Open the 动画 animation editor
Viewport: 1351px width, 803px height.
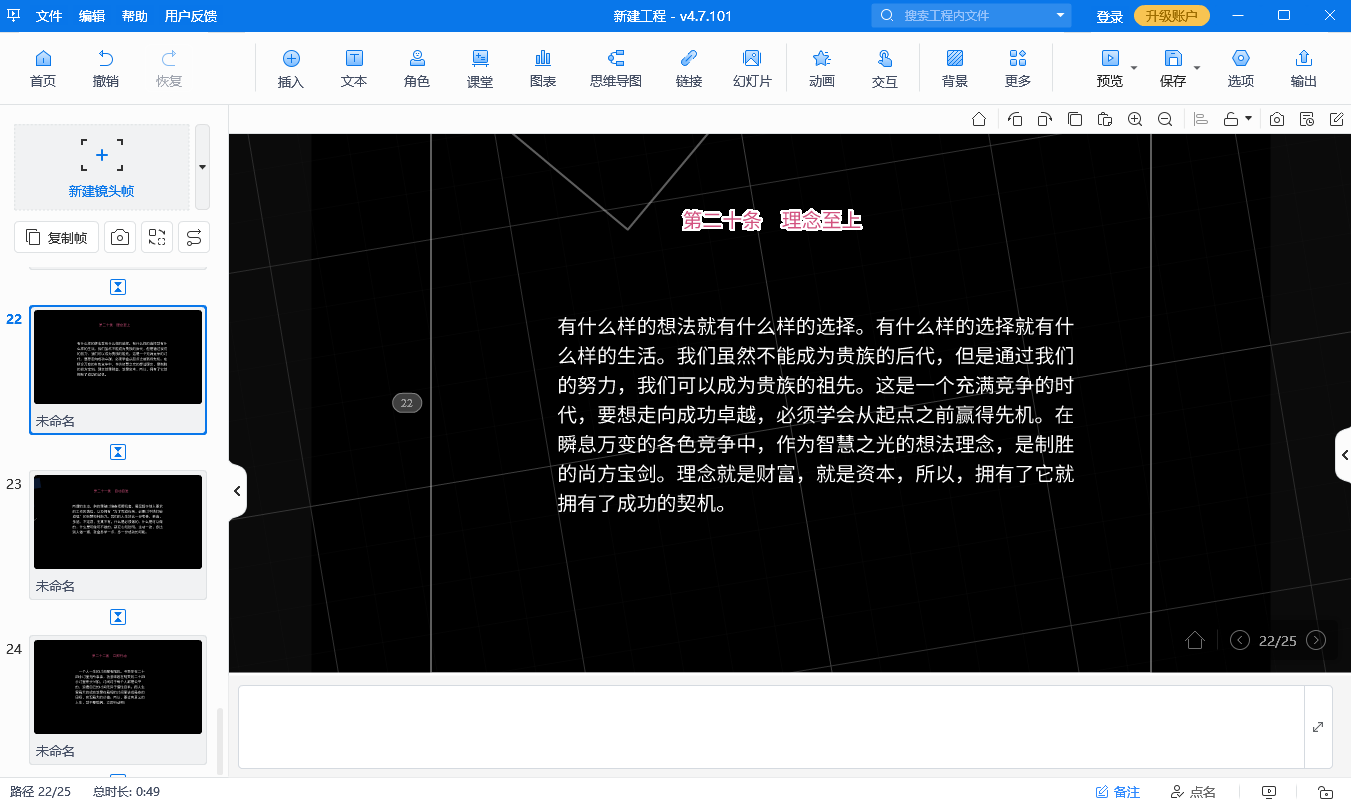tap(822, 69)
